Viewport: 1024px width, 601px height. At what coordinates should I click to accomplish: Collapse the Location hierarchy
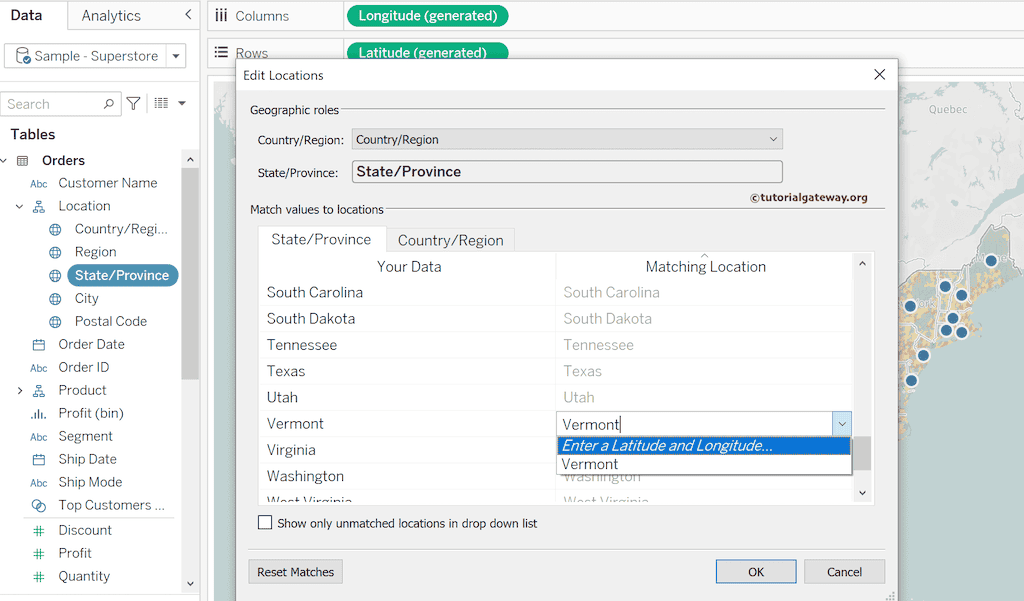(19, 206)
